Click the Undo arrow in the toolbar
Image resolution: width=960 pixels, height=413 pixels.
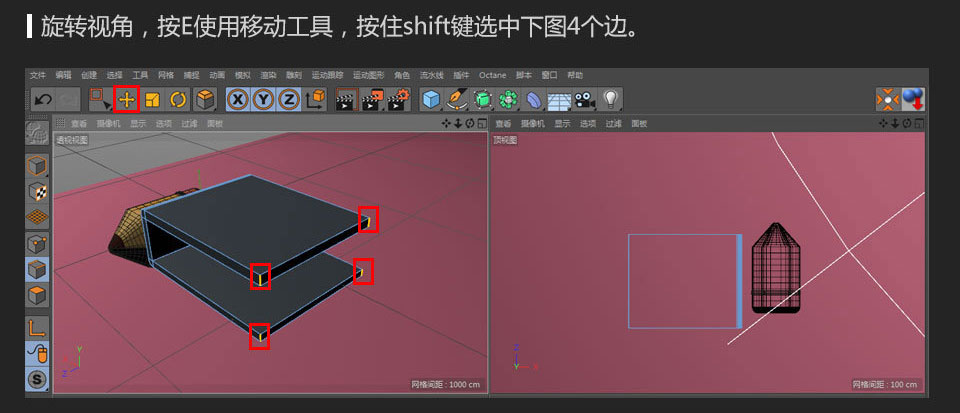point(43,100)
